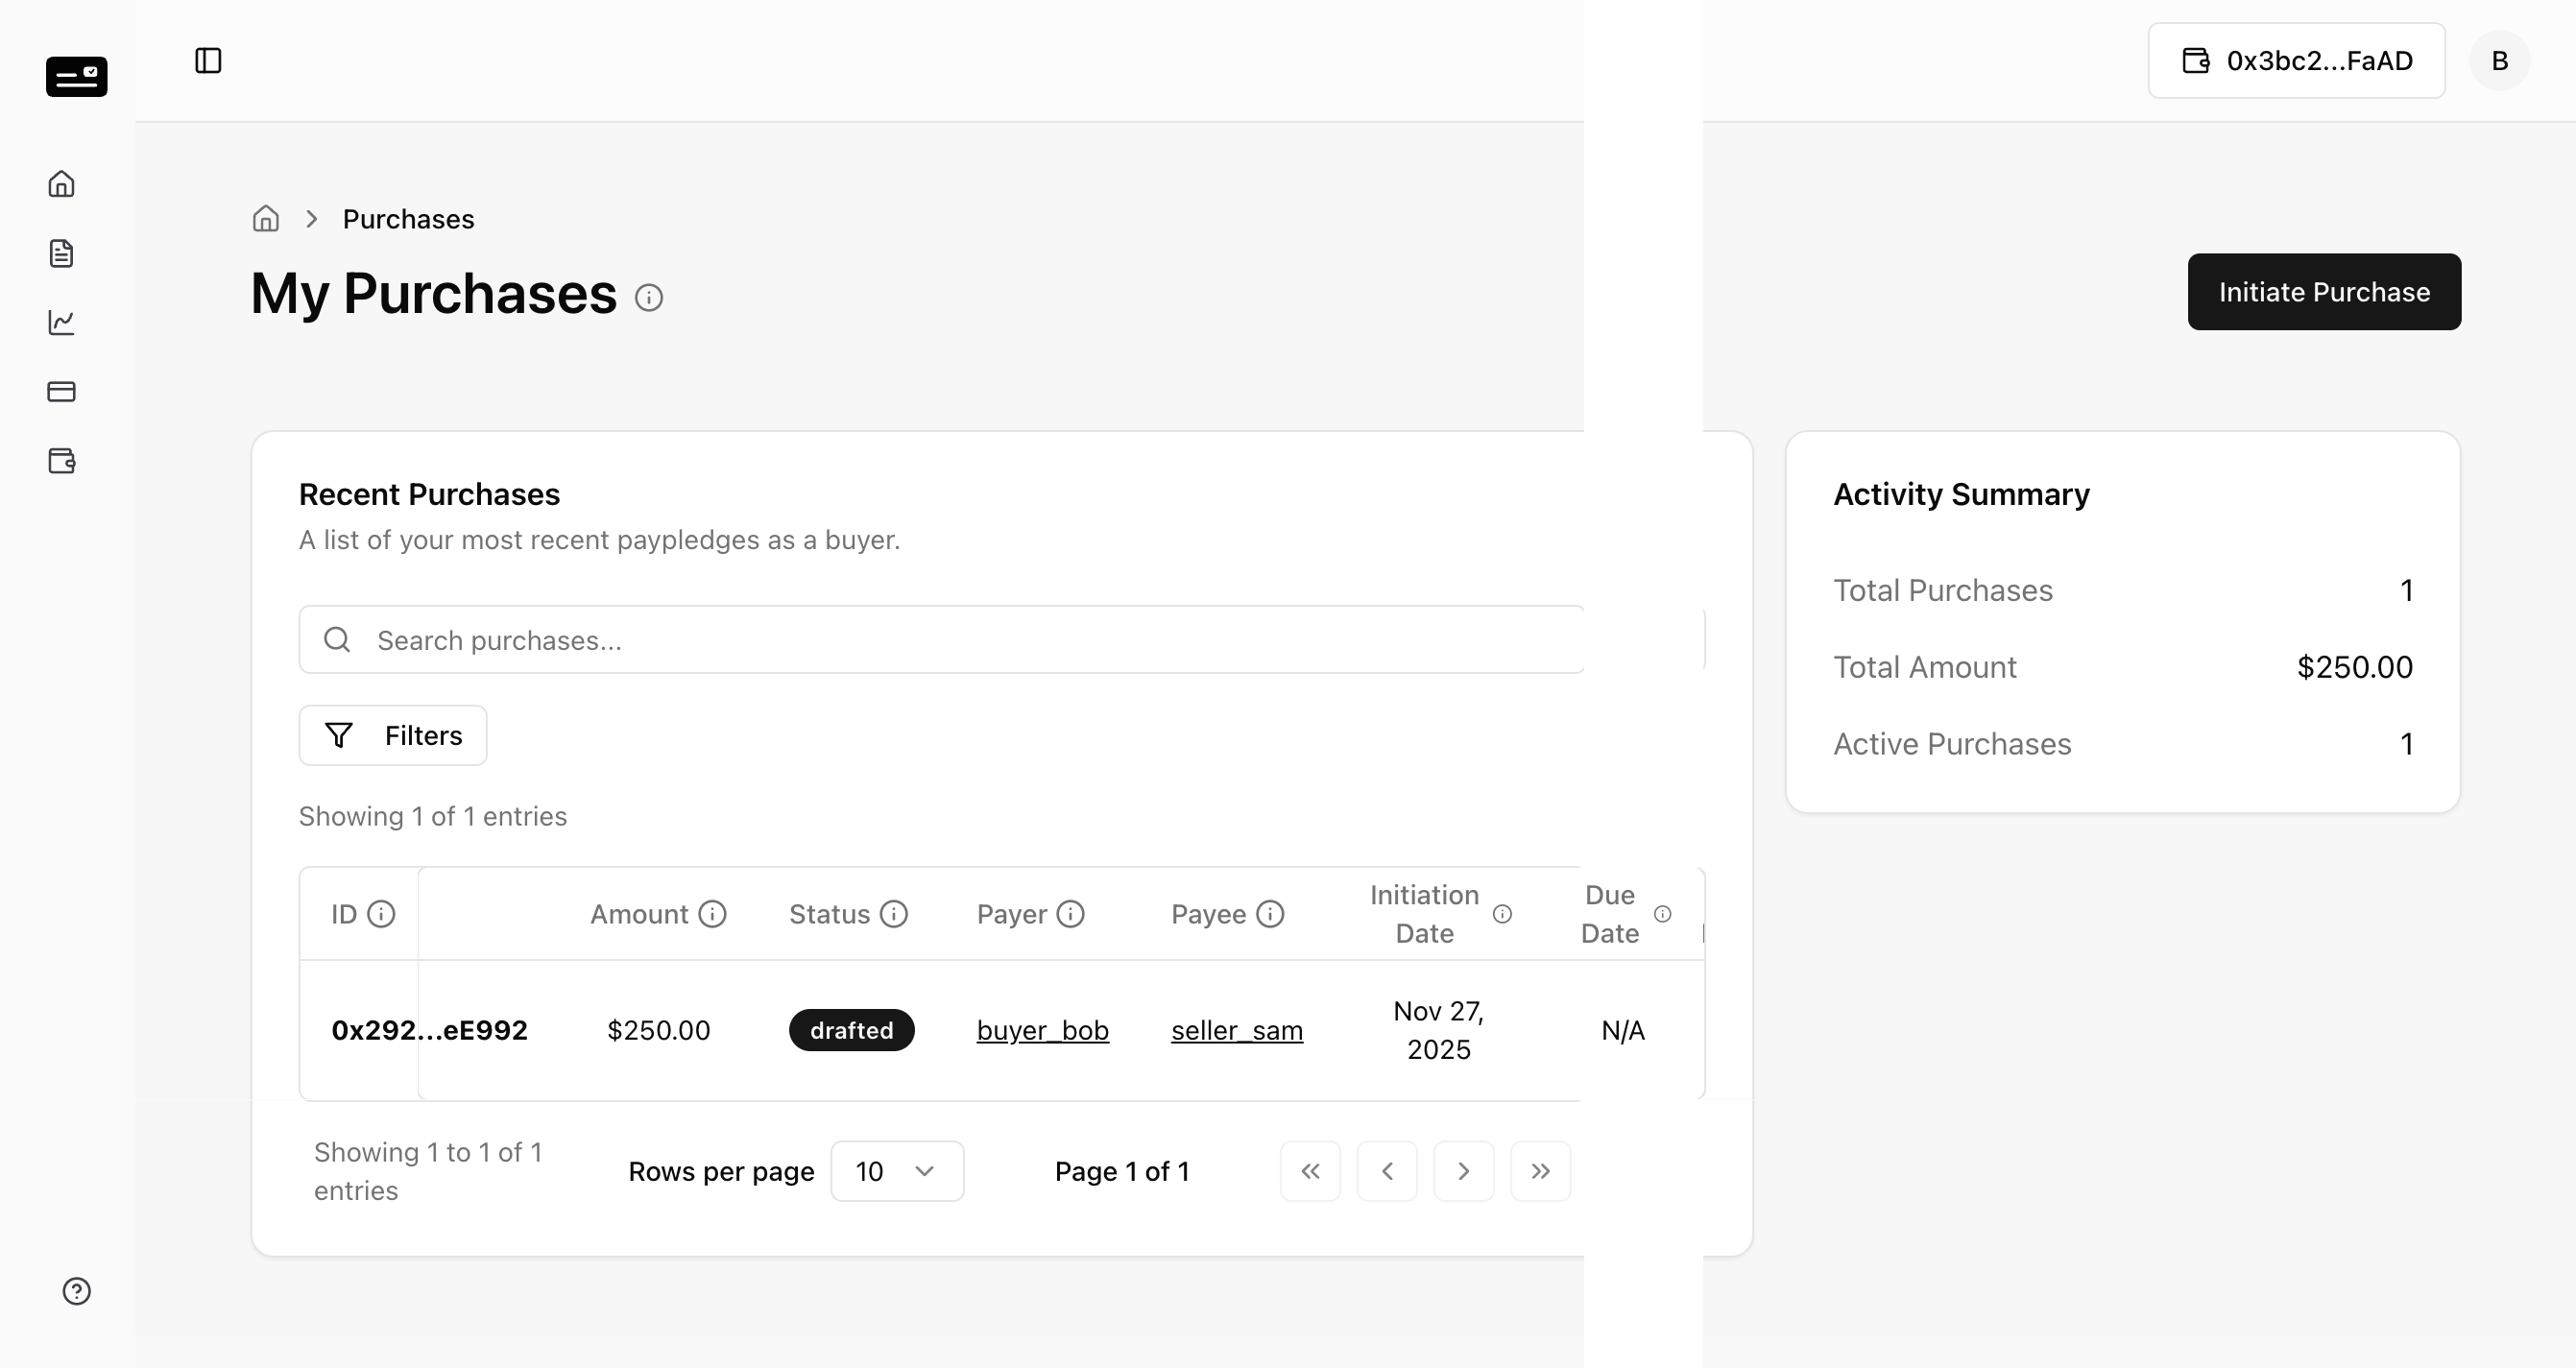Viewport: 2576px width, 1368px height.
Task: Click info icon next to Due Date
Action: click(1662, 914)
